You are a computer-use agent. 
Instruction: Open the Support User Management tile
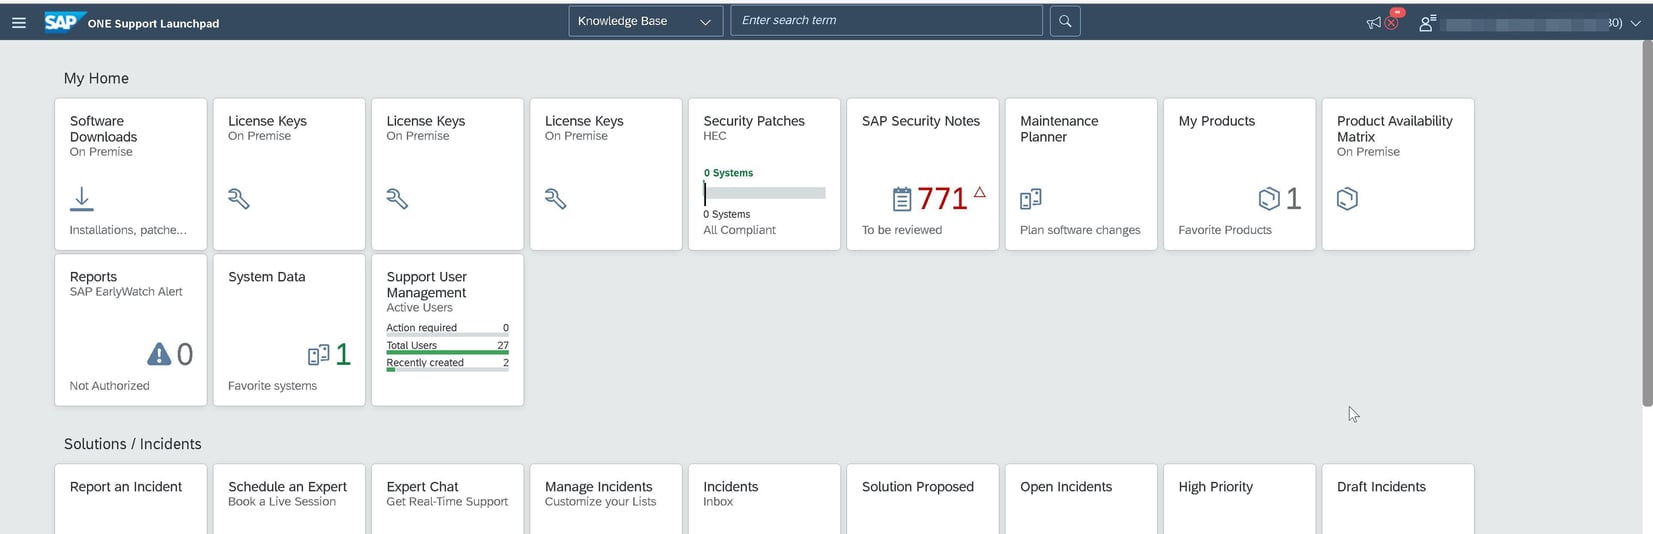[447, 330]
